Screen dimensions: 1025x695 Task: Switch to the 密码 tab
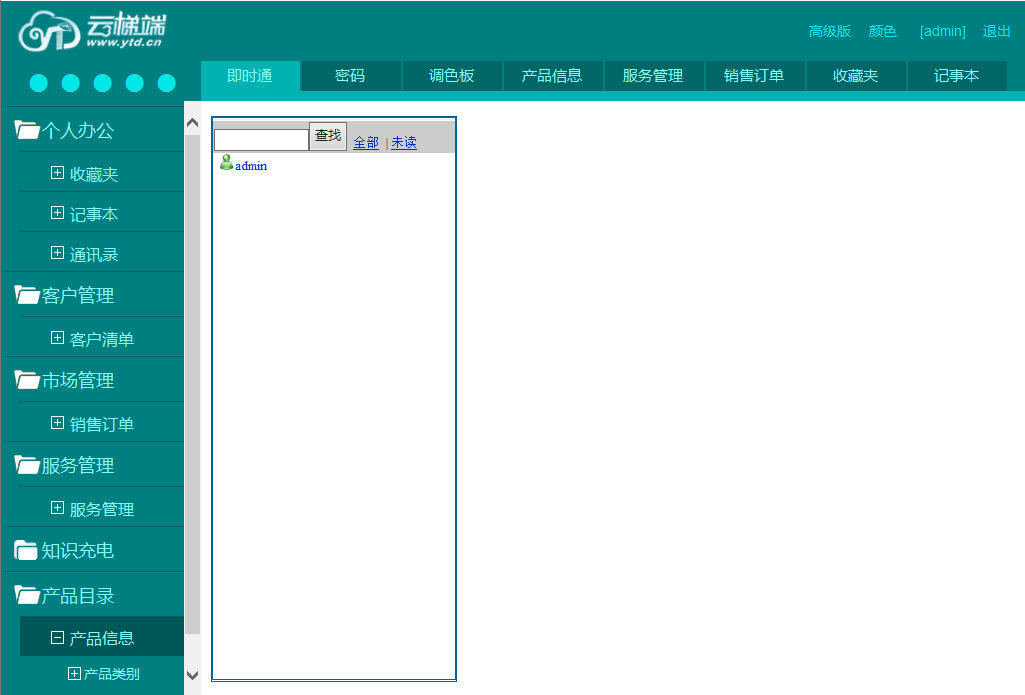pos(350,76)
